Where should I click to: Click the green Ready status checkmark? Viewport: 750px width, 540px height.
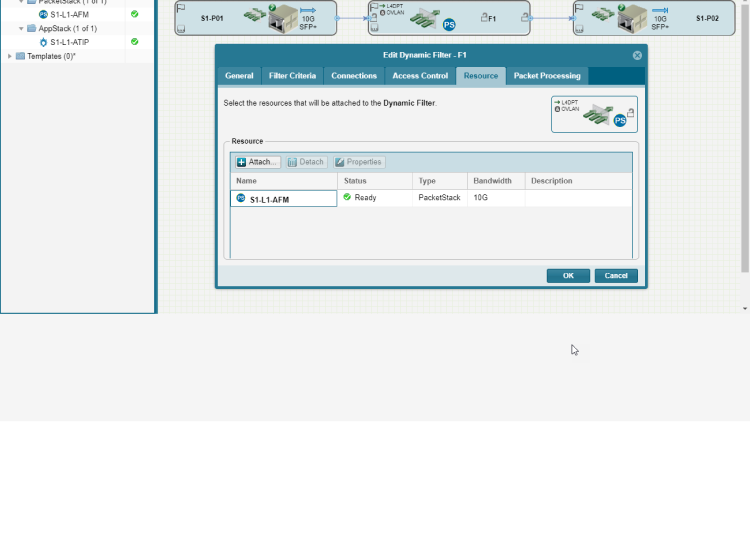347,198
